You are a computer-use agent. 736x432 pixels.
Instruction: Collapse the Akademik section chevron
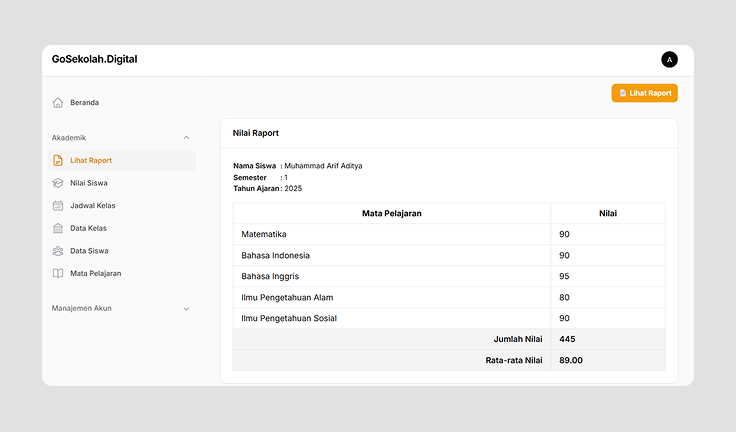[x=186, y=138]
